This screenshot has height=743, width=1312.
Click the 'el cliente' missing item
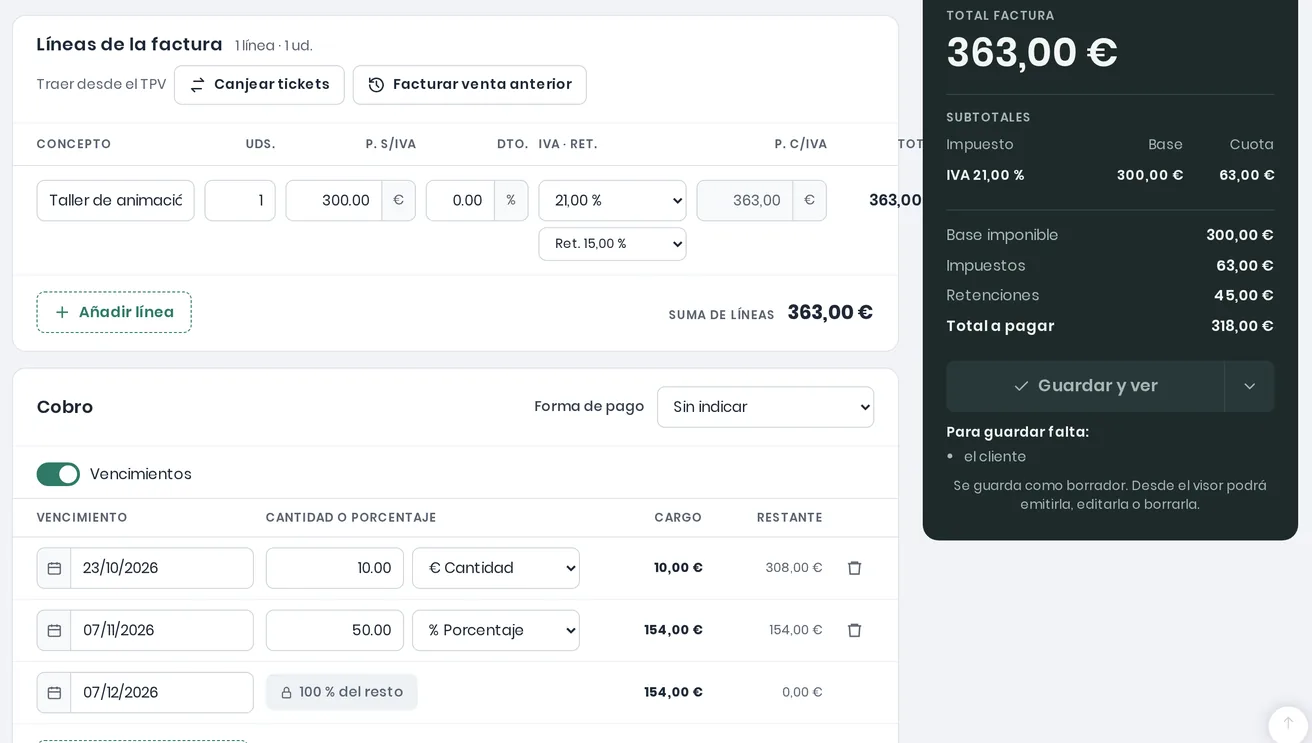(x=995, y=457)
